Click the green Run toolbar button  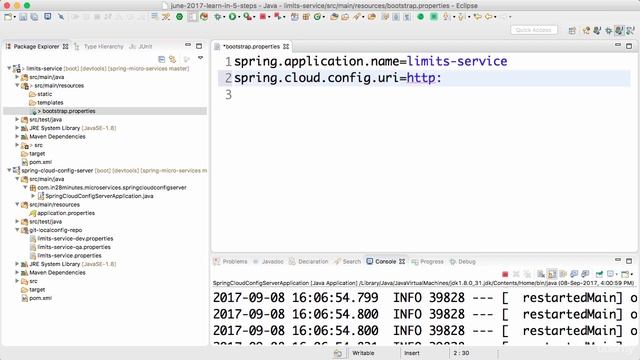232,17
